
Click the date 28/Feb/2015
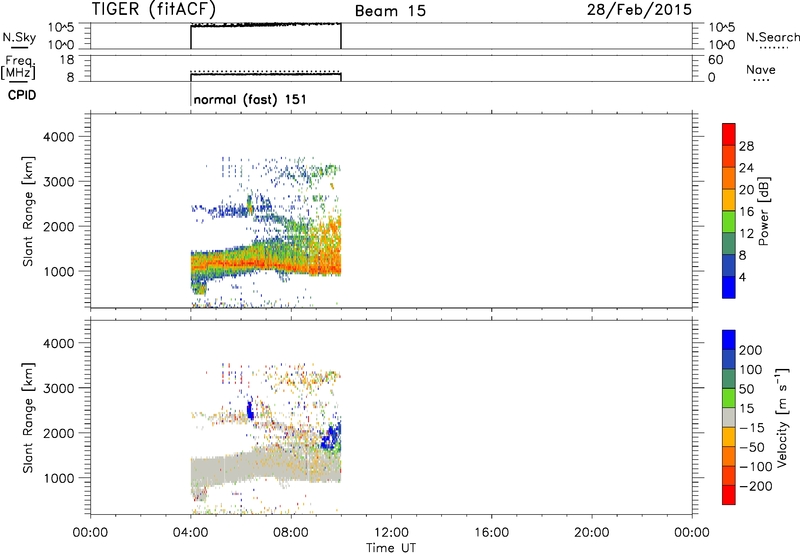point(639,10)
